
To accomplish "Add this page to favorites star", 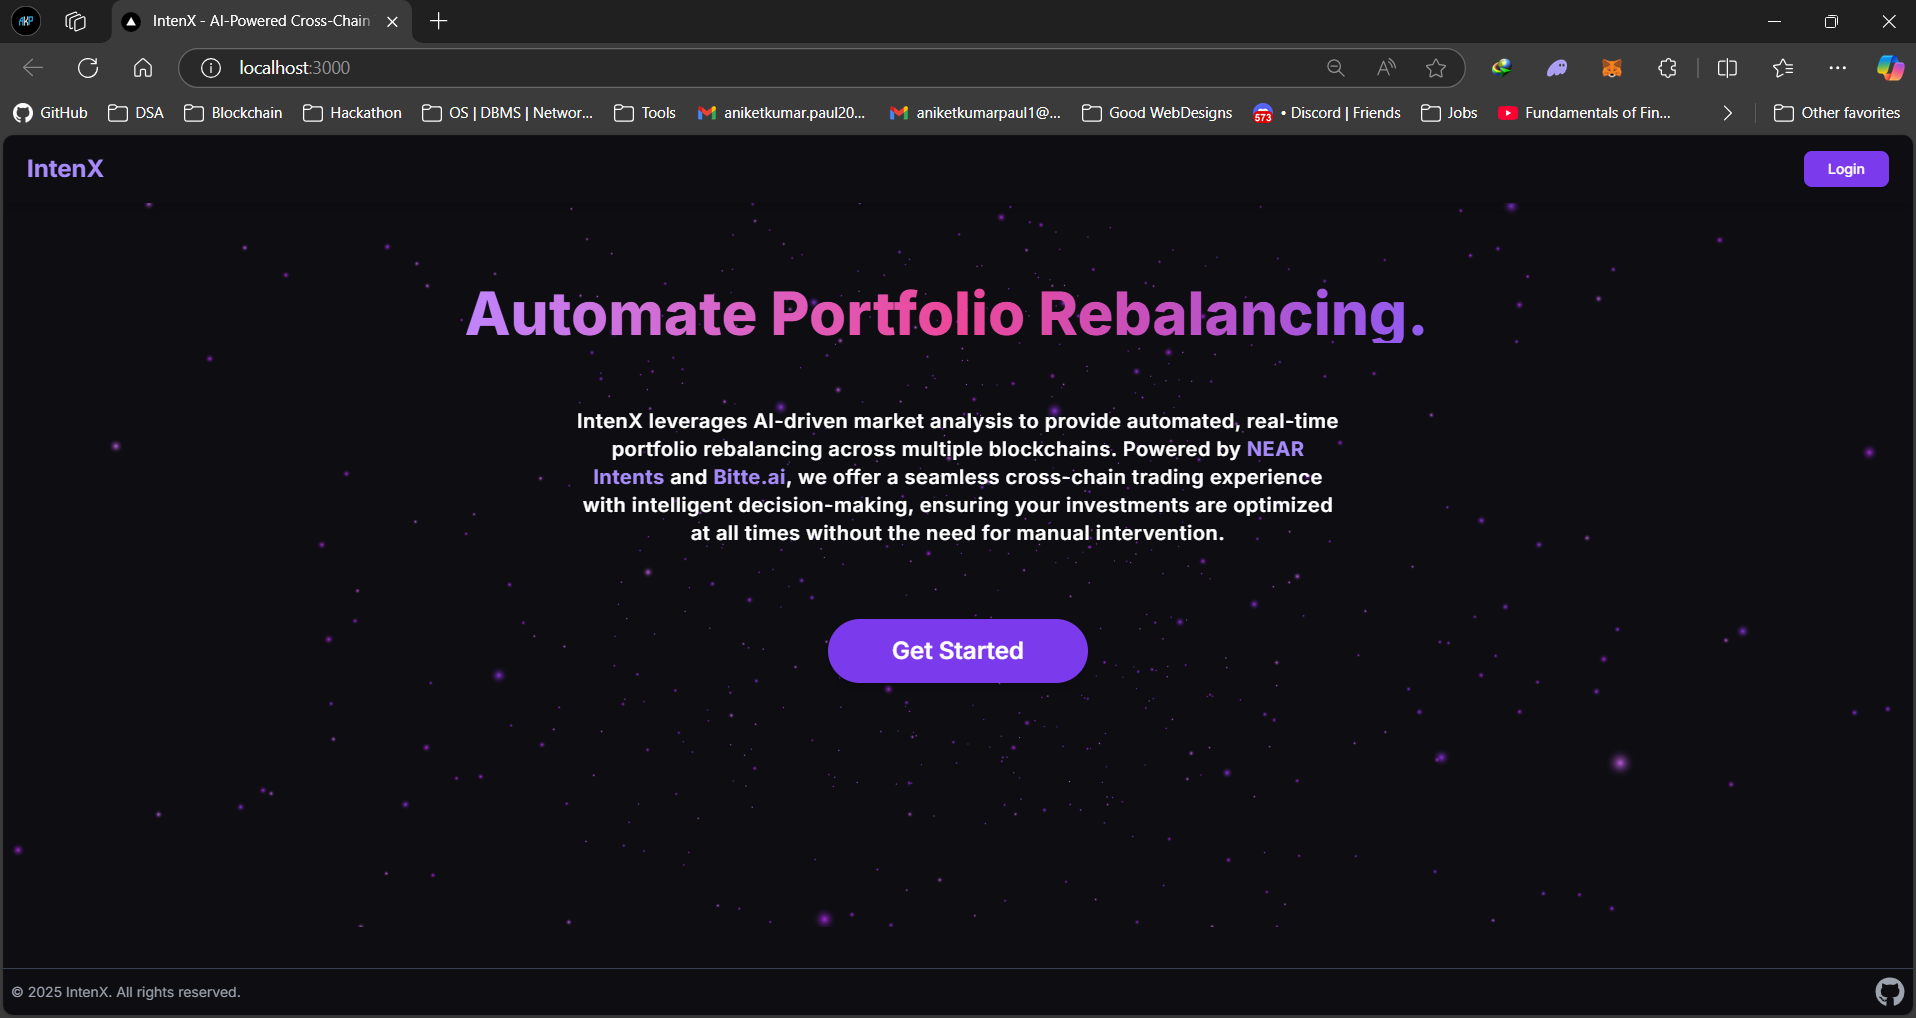I will (1436, 68).
